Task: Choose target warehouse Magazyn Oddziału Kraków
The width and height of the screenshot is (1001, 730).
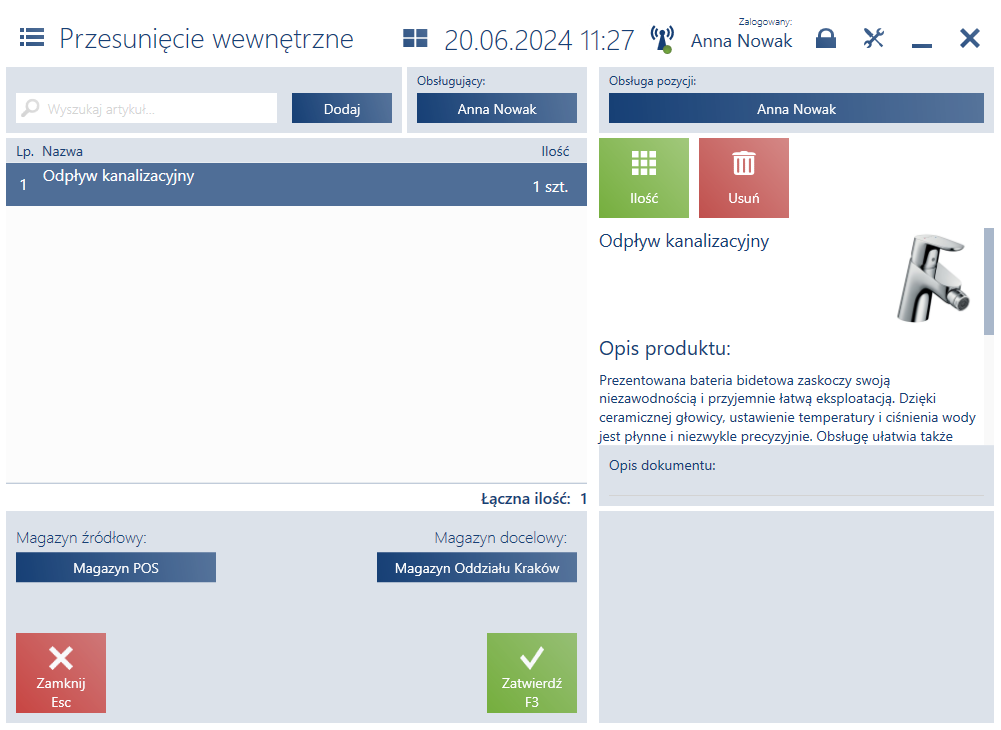Action: (477, 568)
